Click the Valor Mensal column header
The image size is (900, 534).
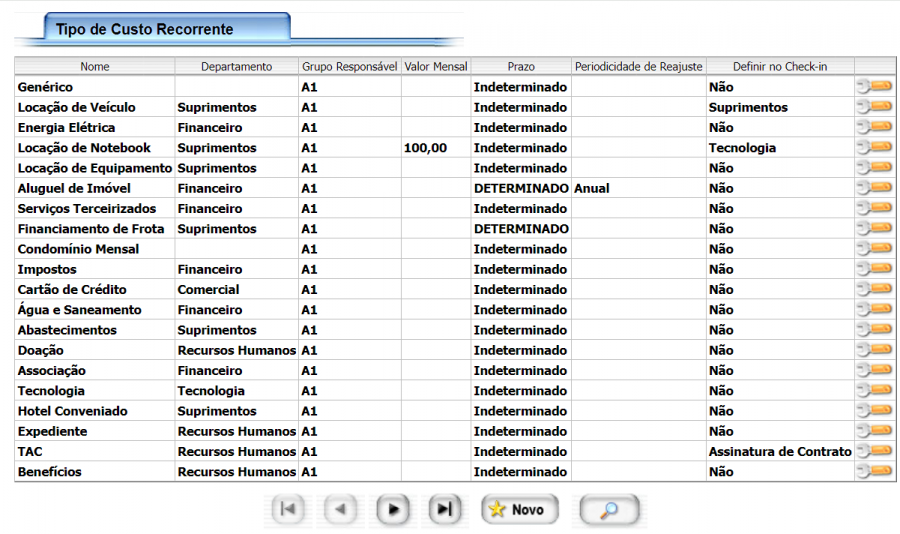click(x=435, y=67)
